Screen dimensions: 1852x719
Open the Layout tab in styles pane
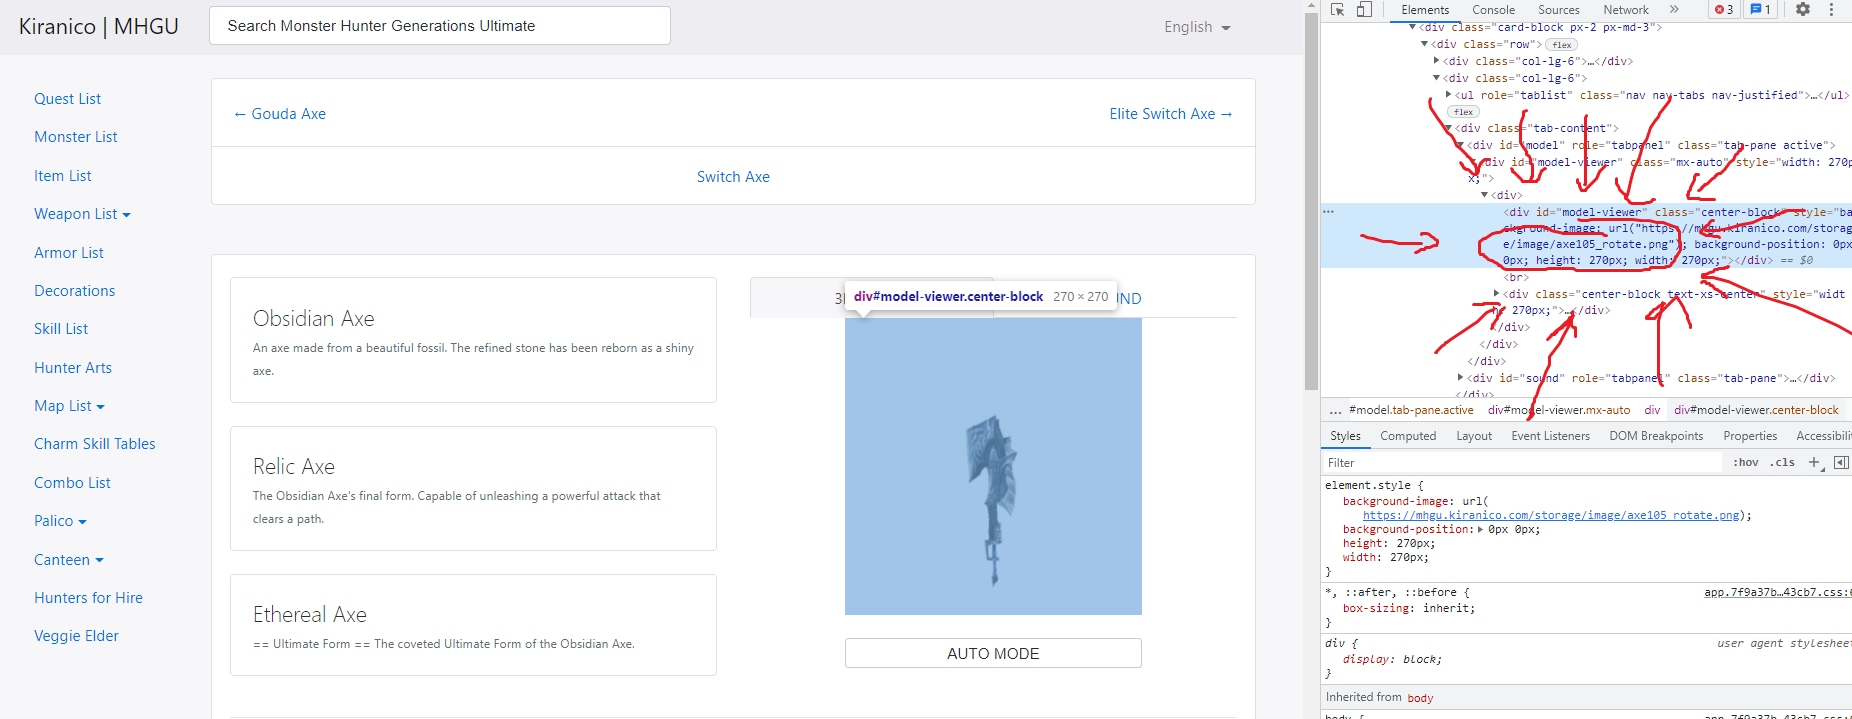tap(1474, 436)
